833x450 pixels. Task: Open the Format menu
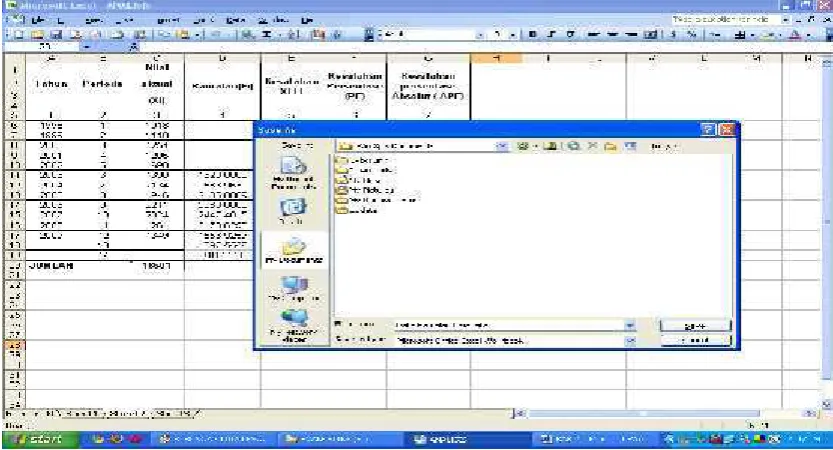(168, 20)
